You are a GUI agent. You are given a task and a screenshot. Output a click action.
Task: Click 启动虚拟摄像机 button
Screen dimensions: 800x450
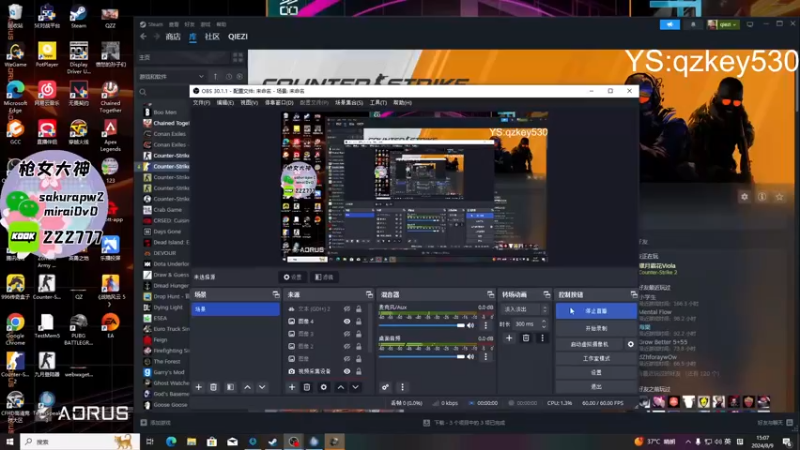click(x=590, y=344)
